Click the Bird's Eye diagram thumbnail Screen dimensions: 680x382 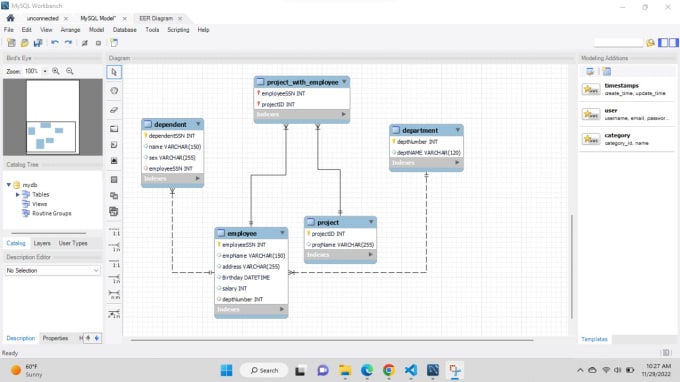pyautogui.click(x=53, y=117)
